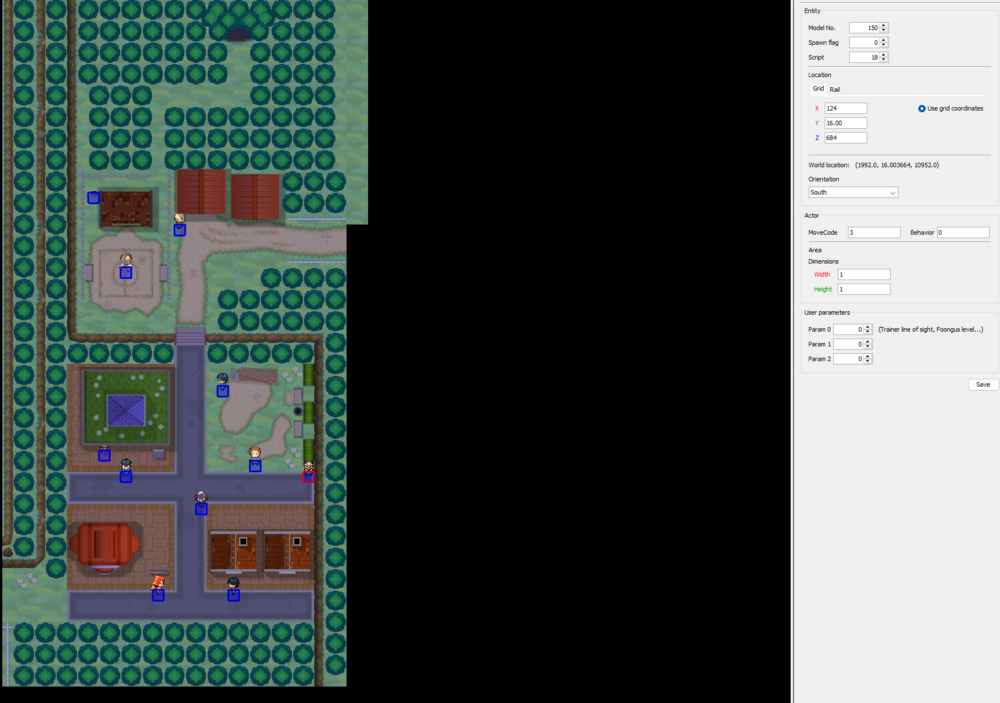The height and width of the screenshot is (703, 1000).
Task: Select the signpost entity in the upper-left forest
Action: click(93, 198)
